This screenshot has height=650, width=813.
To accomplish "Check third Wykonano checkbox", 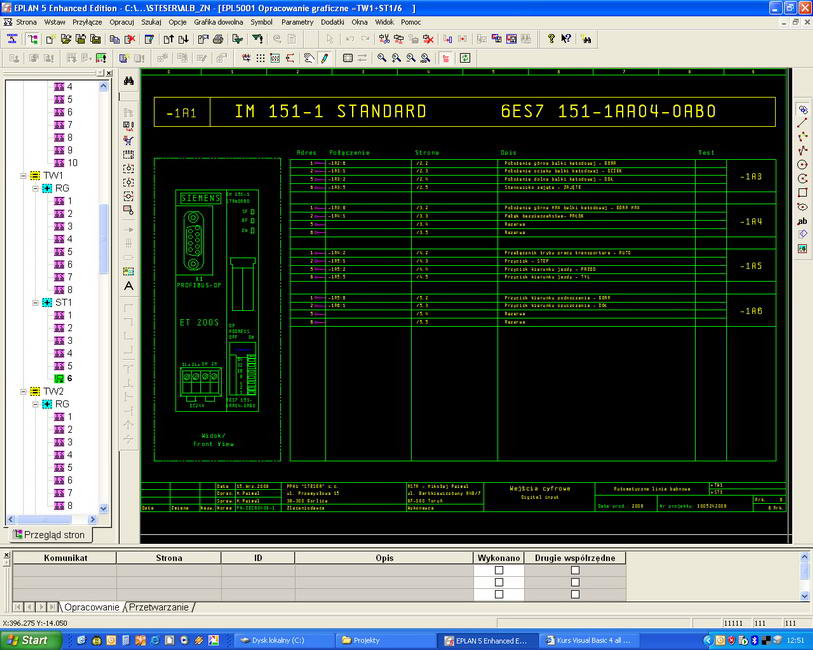I will [x=499, y=594].
